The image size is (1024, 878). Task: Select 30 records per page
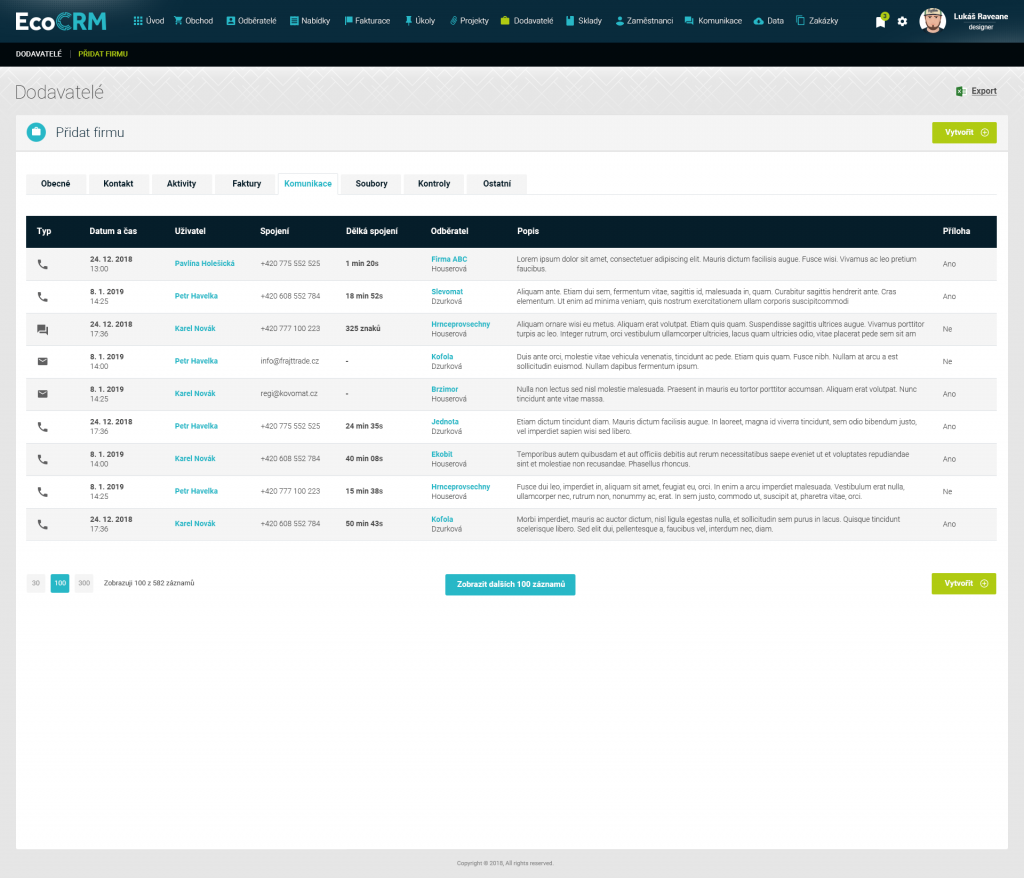36,583
